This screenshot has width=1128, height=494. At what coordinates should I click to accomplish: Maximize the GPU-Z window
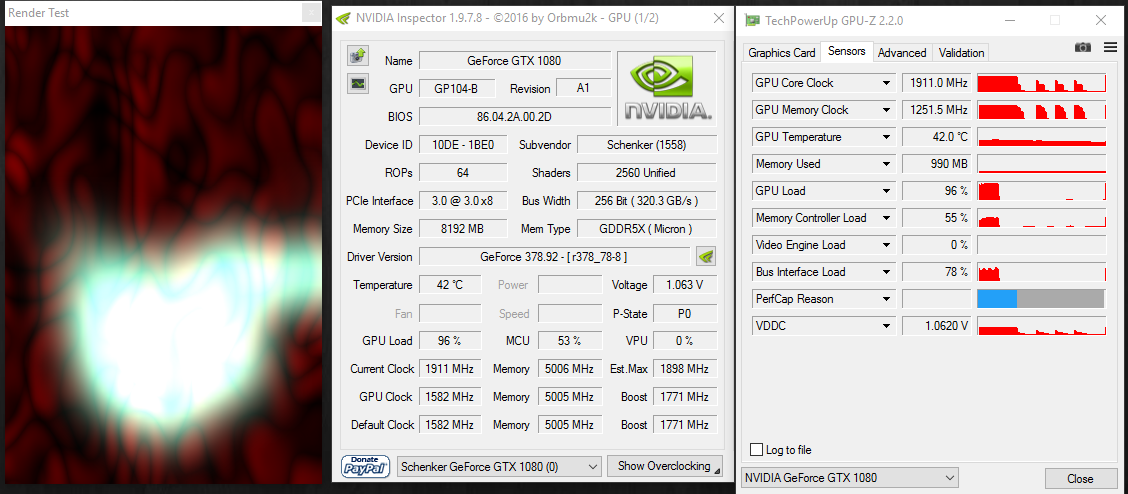pos(1055,20)
